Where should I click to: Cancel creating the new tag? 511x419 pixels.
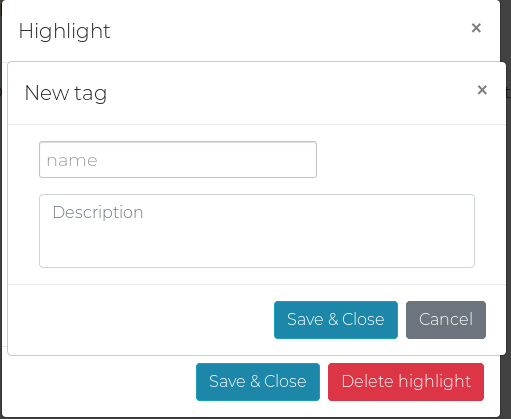pos(446,320)
